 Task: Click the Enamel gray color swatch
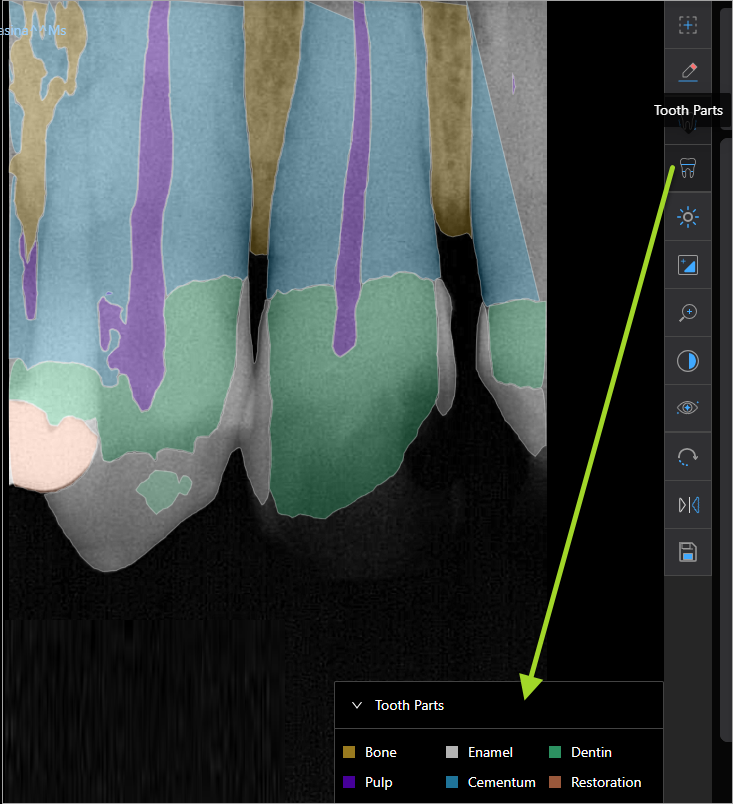click(x=451, y=752)
